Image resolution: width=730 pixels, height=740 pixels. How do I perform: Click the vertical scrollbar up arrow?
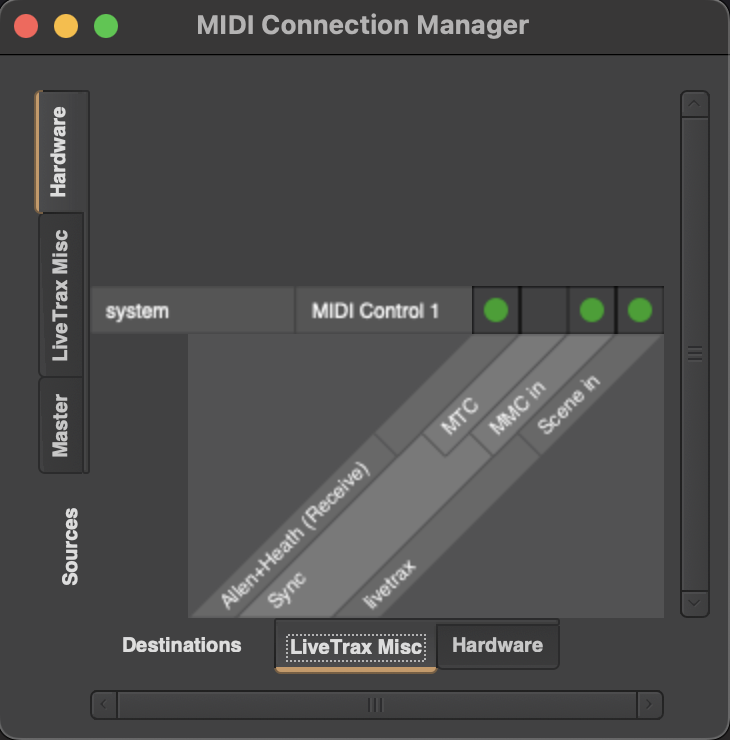(x=694, y=105)
